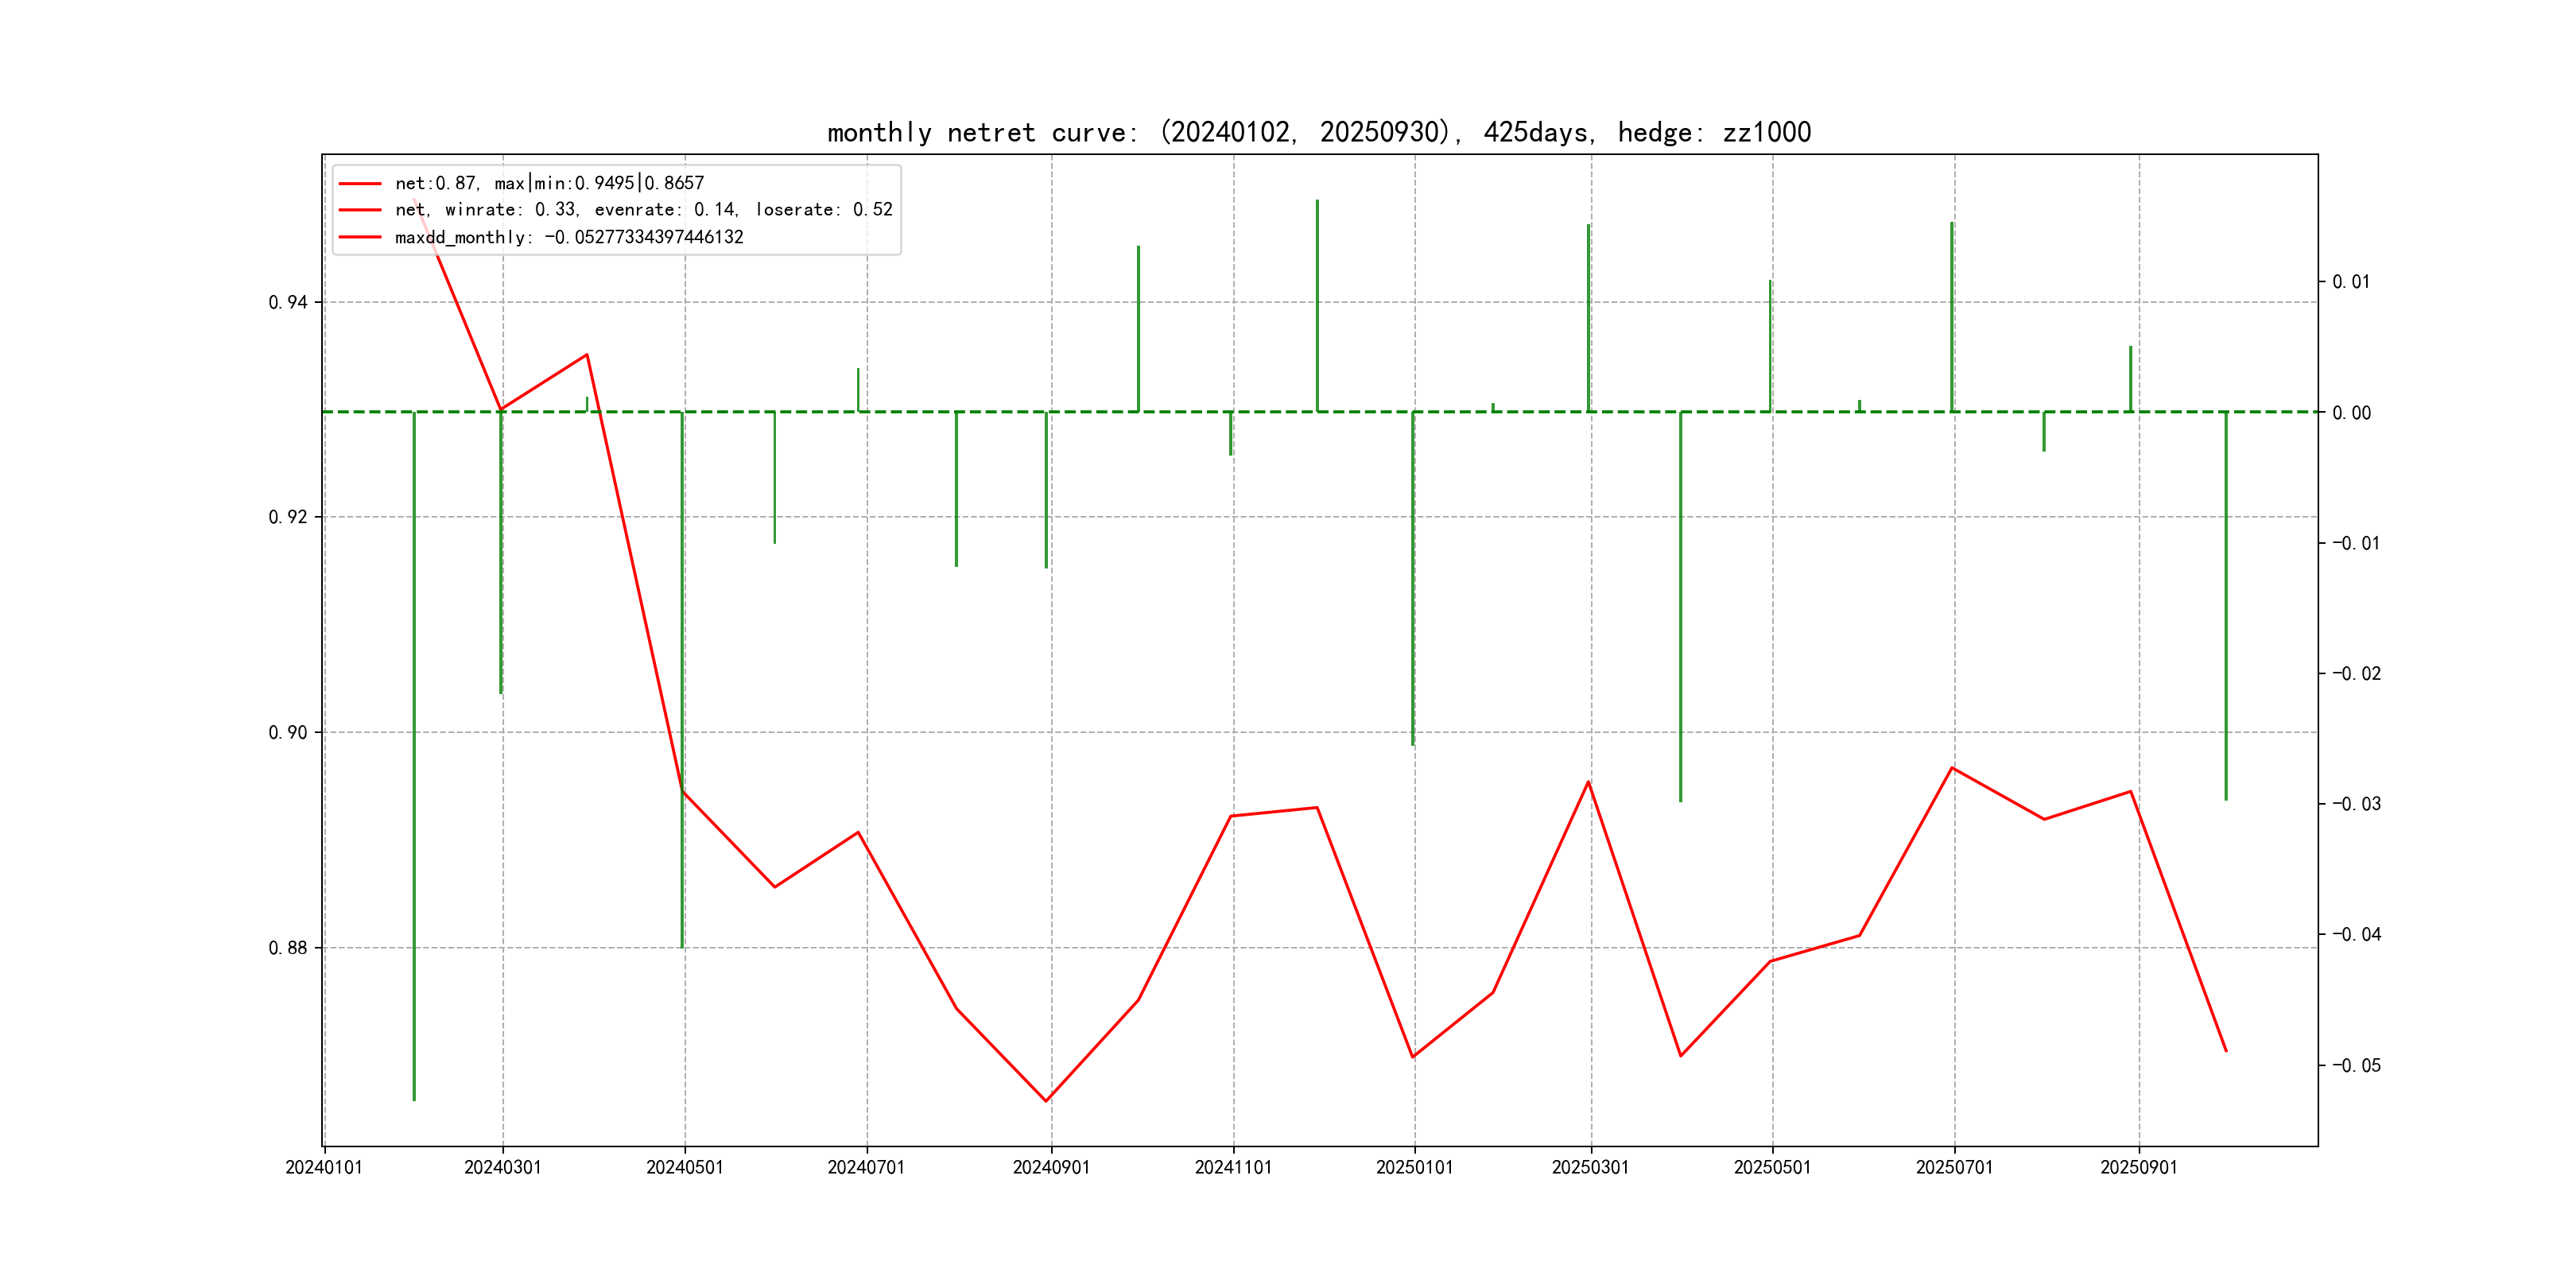Click the chart title text
This screenshot has width=2576, height=1288.
(x=1318, y=132)
